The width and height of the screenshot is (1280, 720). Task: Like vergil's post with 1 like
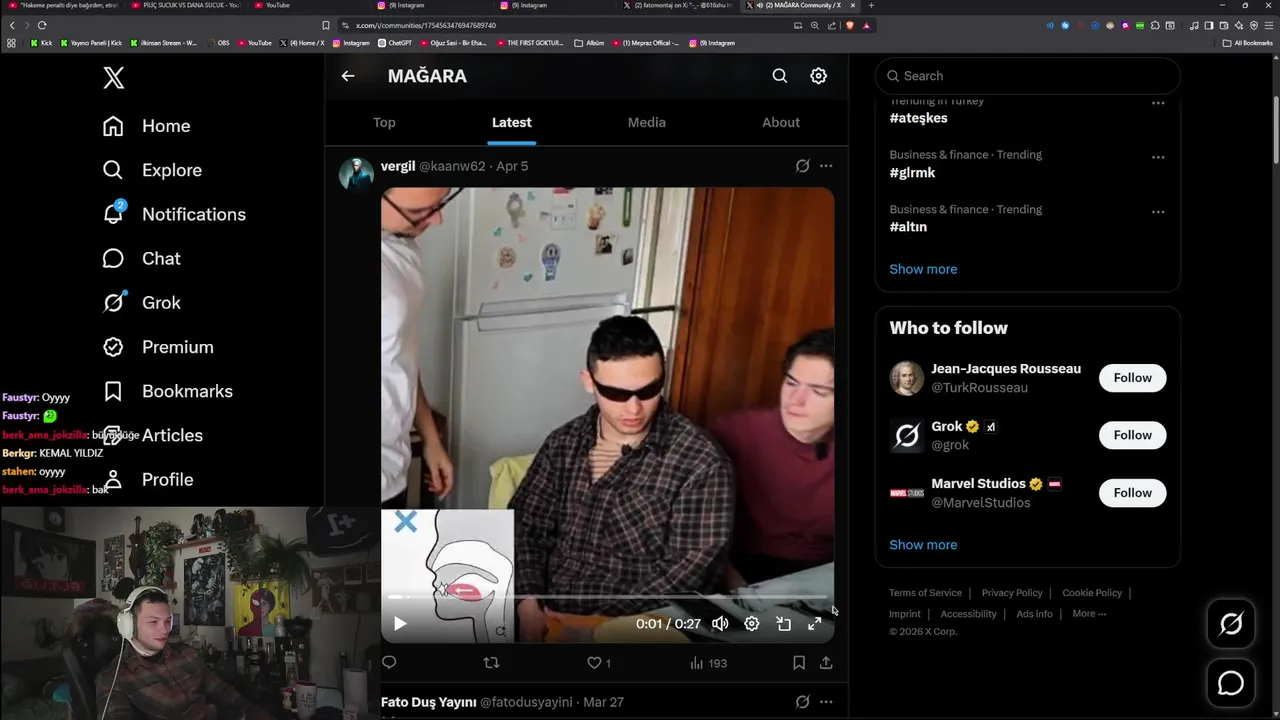598,662
